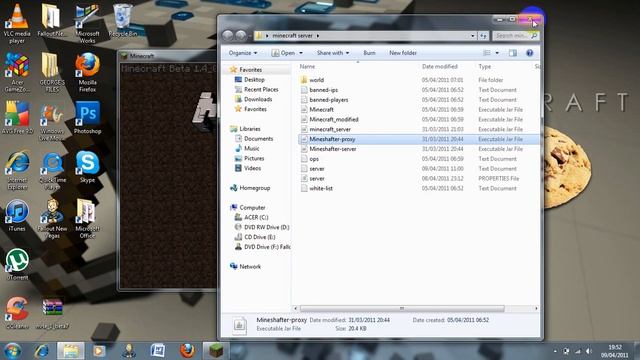Toggle the Explorer preview pane button
The height and width of the screenshot is (360, 640).
(x=513, y=53)
